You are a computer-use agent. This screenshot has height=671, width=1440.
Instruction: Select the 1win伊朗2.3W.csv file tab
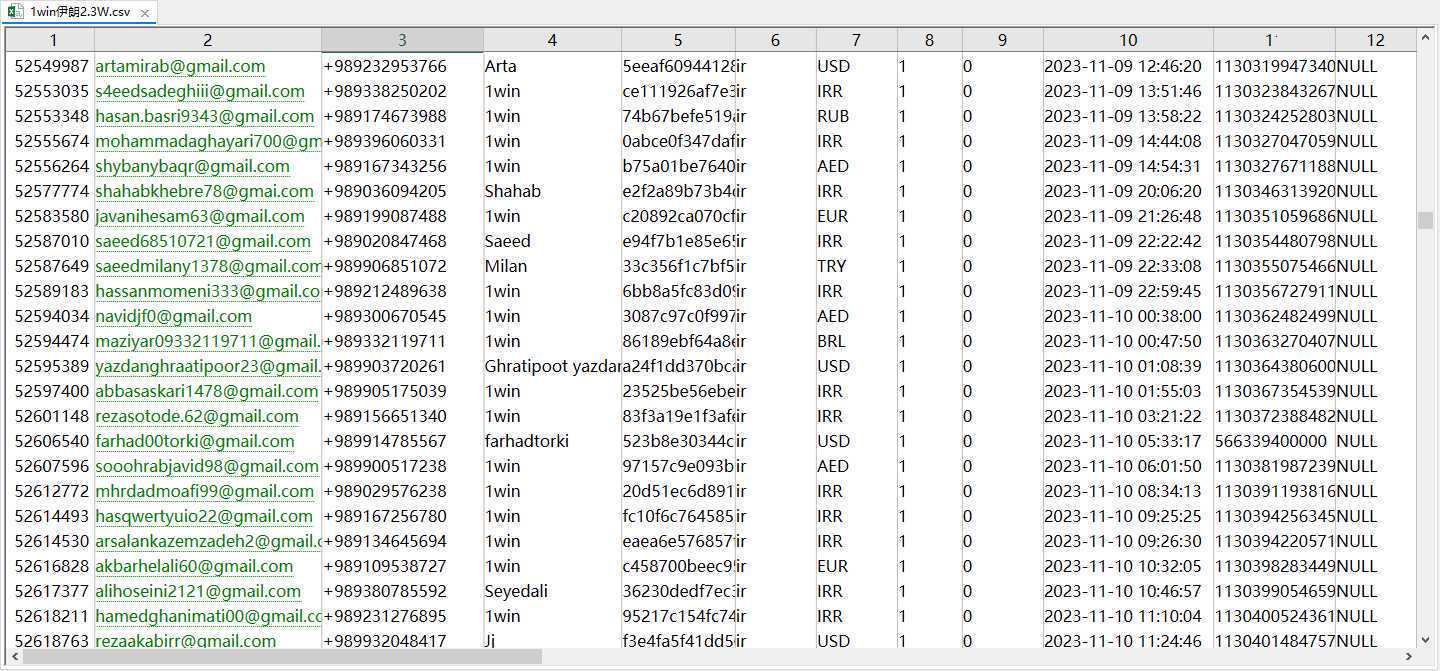click(x=79, y=13)
